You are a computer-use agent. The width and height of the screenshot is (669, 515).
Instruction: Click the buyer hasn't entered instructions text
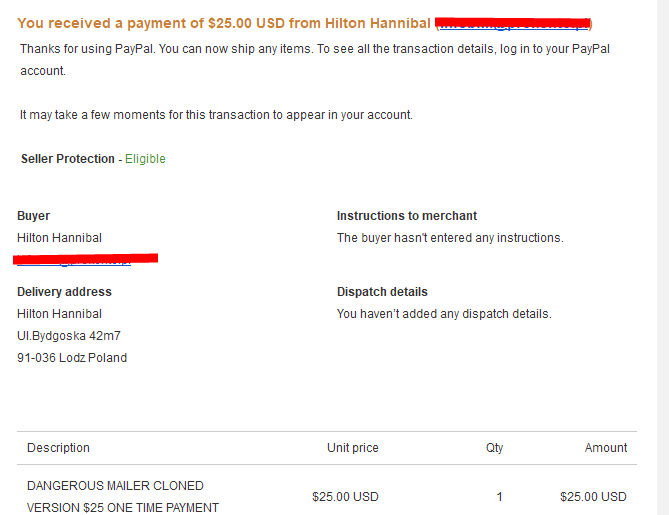pyautogui.click(x=450, y=238)
